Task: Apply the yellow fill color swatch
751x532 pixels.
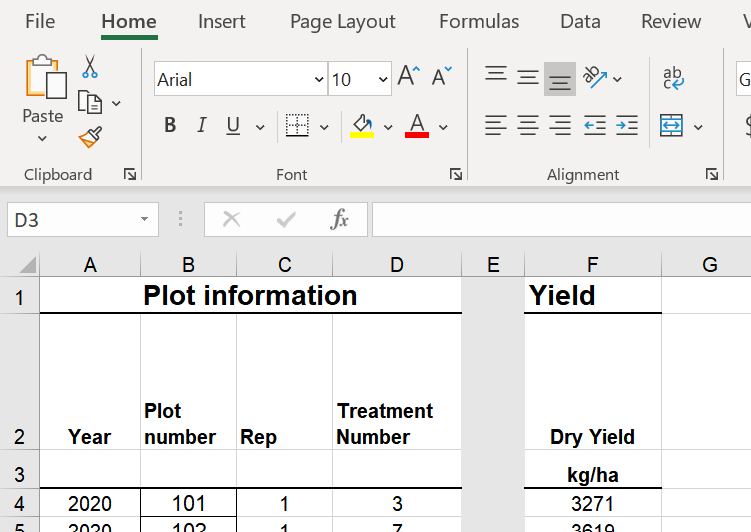Action: click(x=361, y=126)
